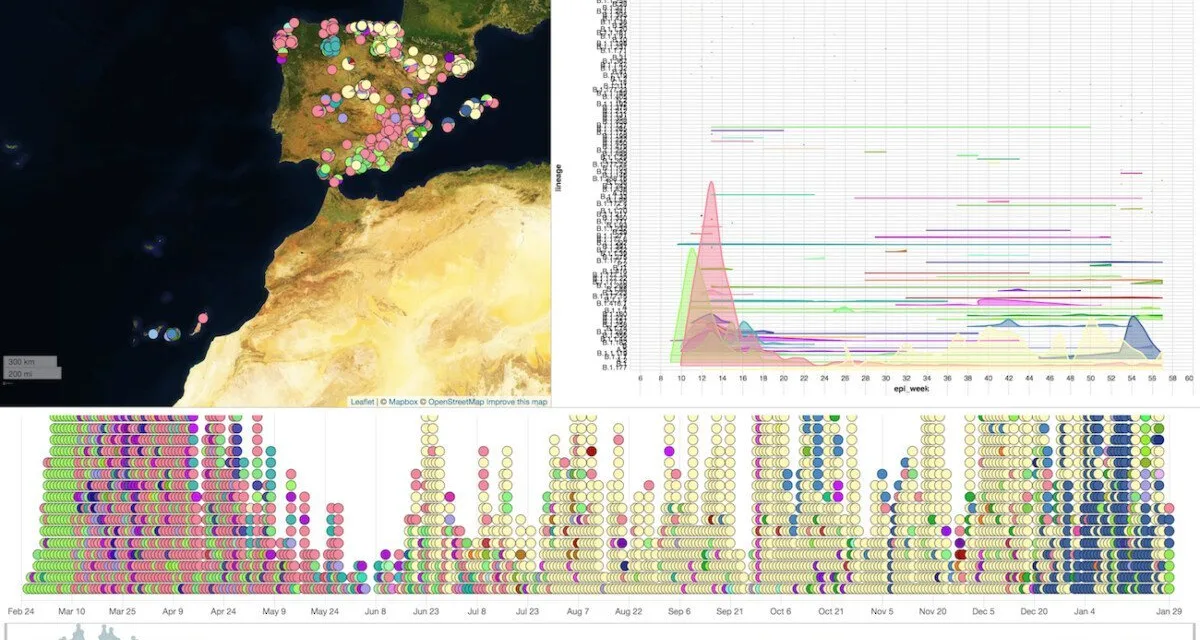Image resolution: width=1200 pixels, height=640 pixels.
Task: Click the 'Mar 10' timeline date label
Action: tap(72, 611)
